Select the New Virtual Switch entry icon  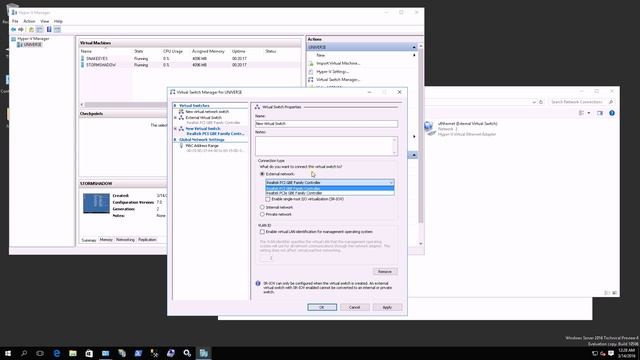coord(181,129)
